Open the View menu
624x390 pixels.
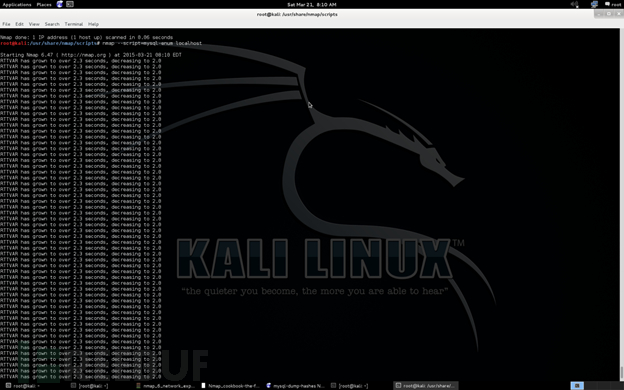coord(34,24)
